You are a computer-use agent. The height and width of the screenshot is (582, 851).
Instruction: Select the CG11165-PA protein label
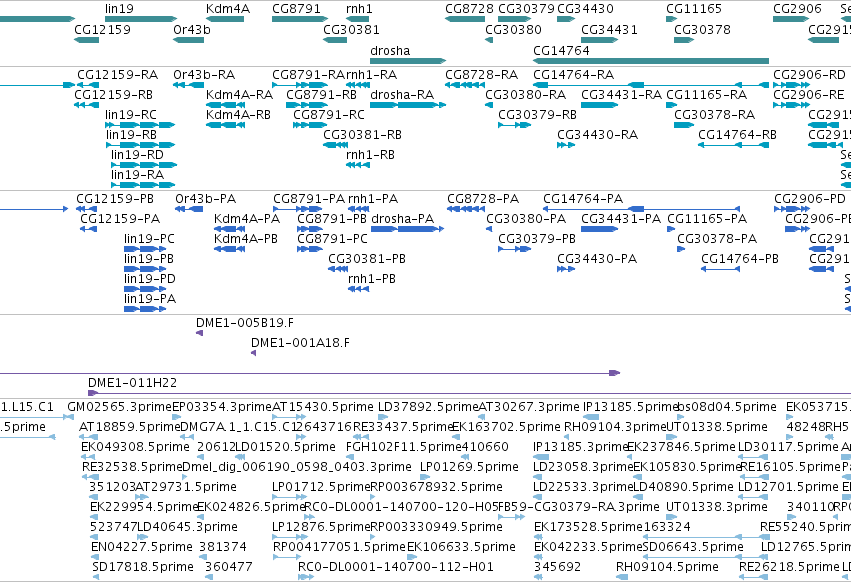pos(707,219)
